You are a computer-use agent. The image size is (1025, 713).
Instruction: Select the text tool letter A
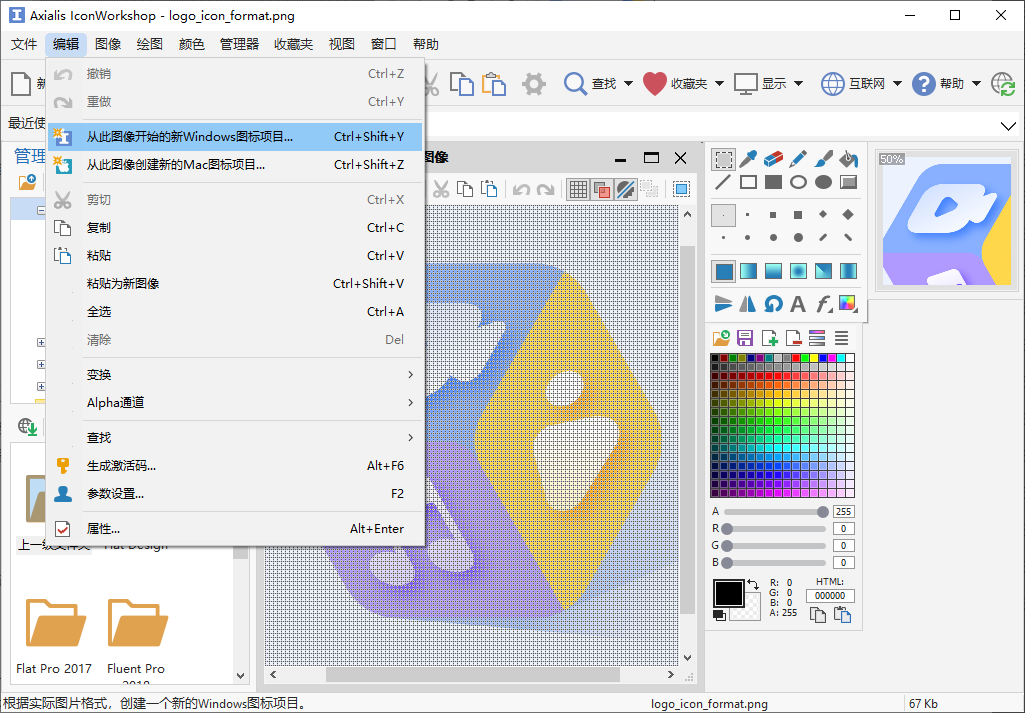coord(798,304)
